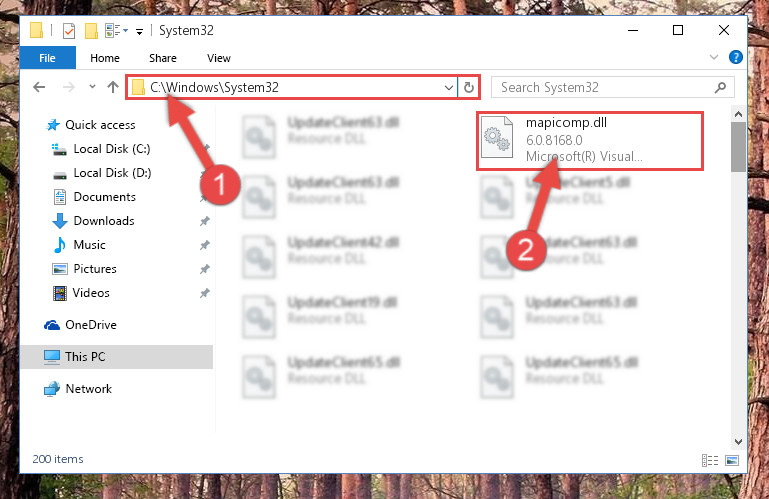The width and height of the screenshot is (769, 499).
Task: Click the Back navigation arrow
Action: click(x=39, y=87)
